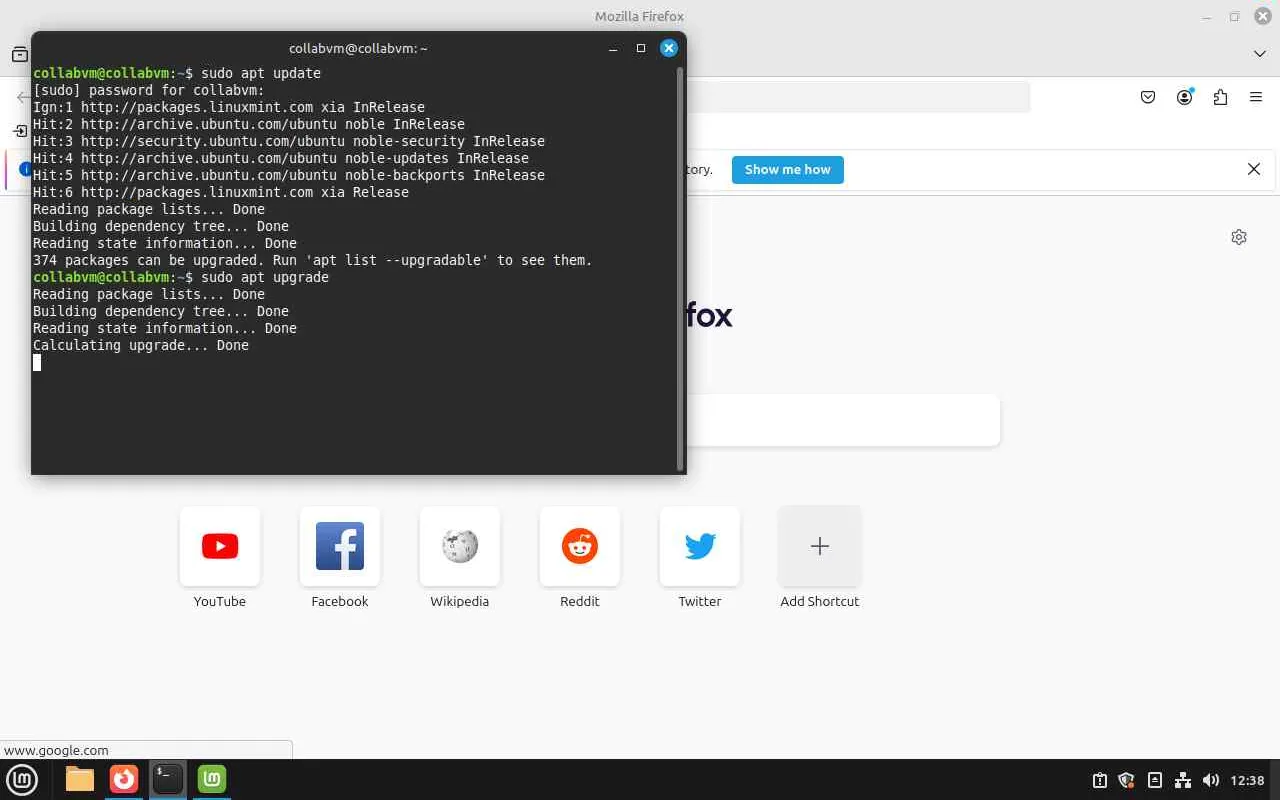This screenshot has height=800, width=1280.
Task: Close the collabvm terminal window
Action: click(669, 48)
